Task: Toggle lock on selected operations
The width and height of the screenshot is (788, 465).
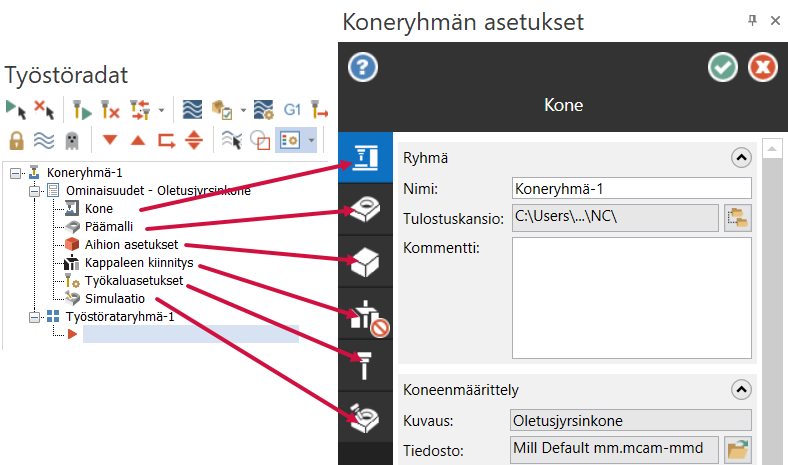Action: click(x=17, y=140)
